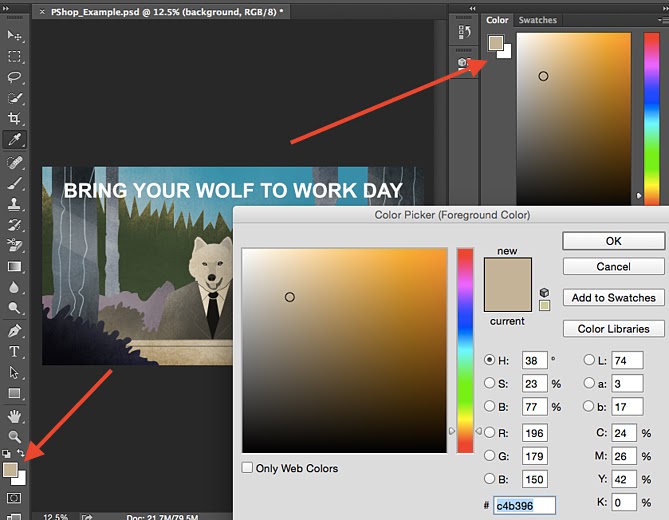Viewport: 669px width, 520px height.
Task: Close the PShop_Example.psd document tab
Action: (x=42, y=12)
